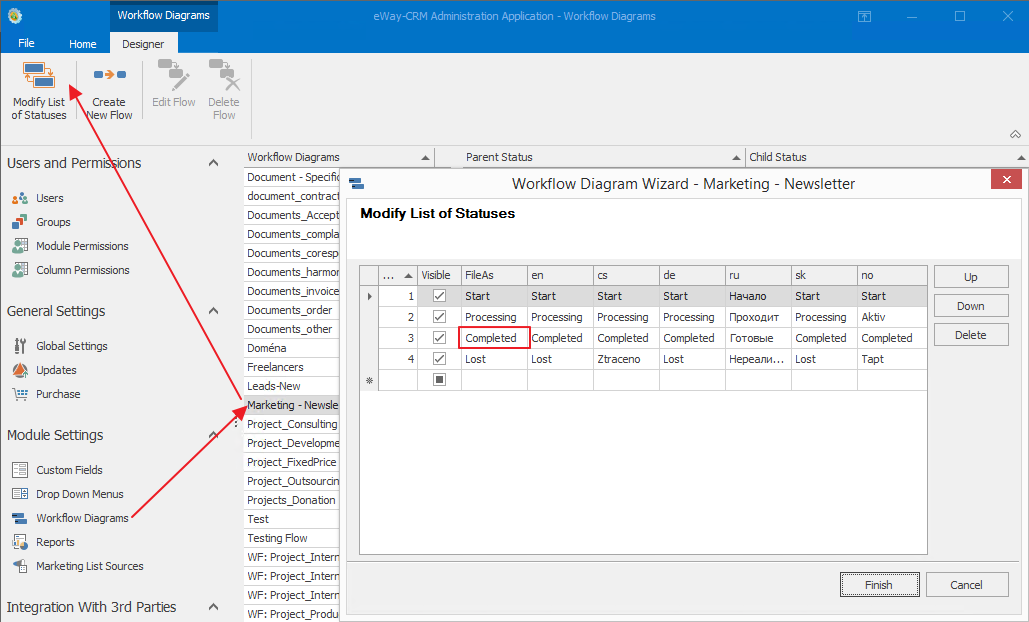Toggle Visible checkbox for Processing status
The image size is (1029, 622).
440,317
